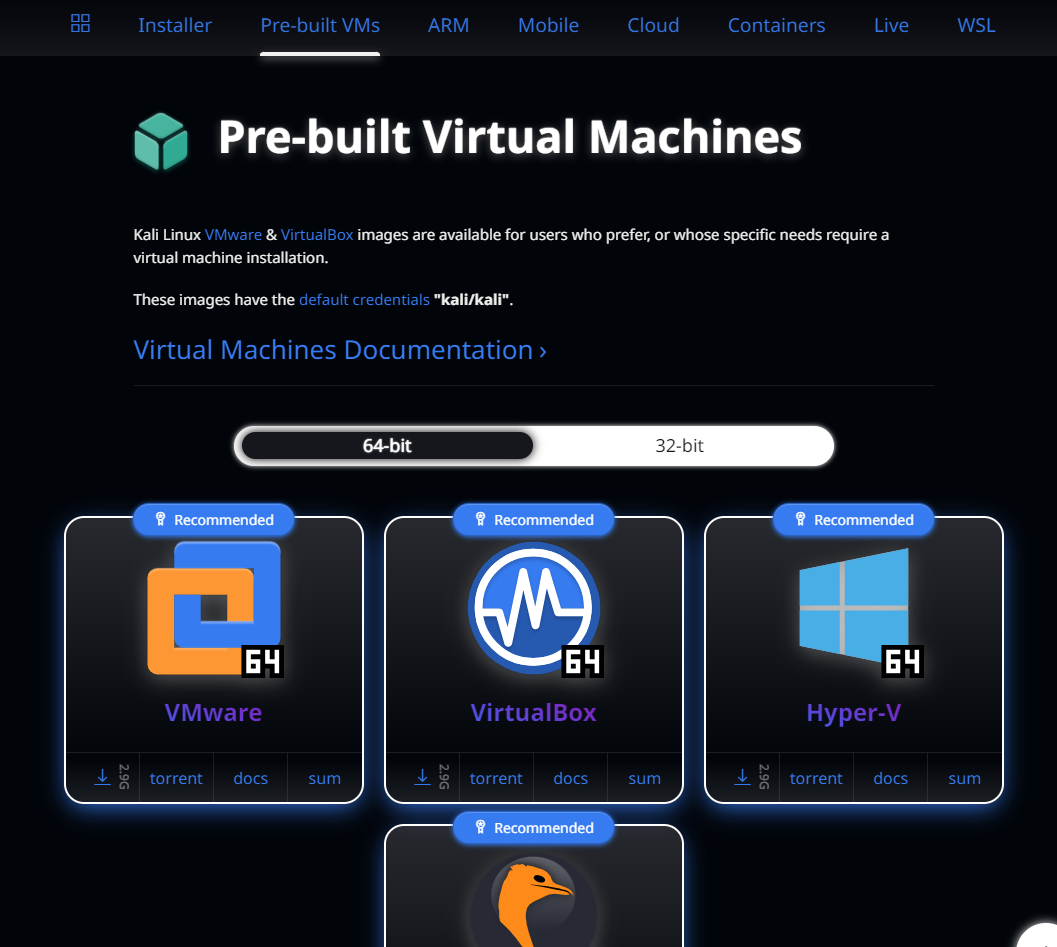The height and width of the screenshot is (947, 1057).
Task: Click the Hyper-V card title
Action: (853, 712)
